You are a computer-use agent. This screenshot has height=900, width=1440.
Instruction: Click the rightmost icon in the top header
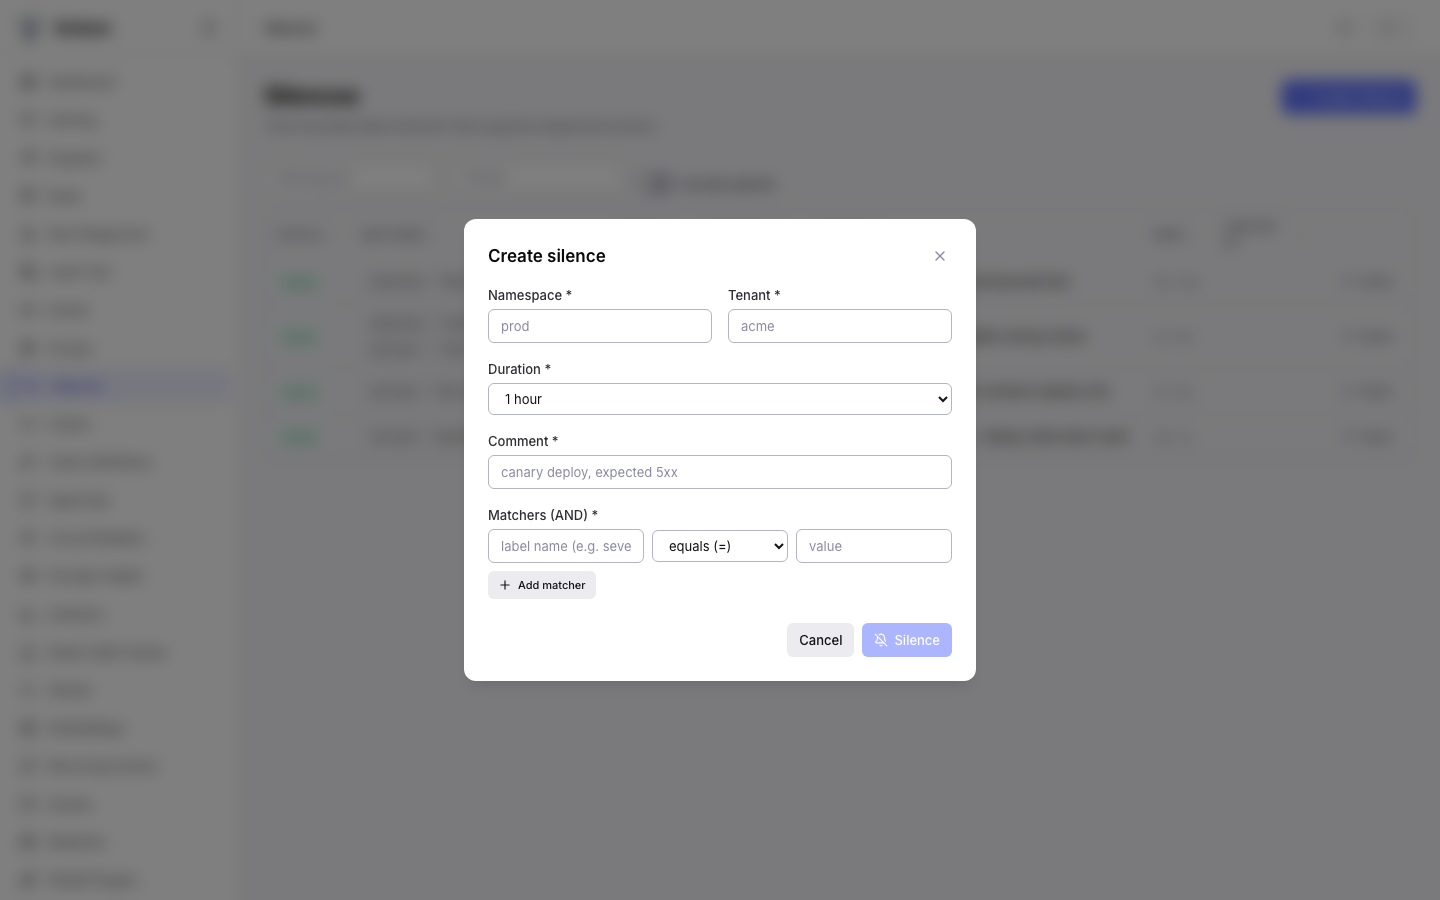click(x=1391, y=27)
